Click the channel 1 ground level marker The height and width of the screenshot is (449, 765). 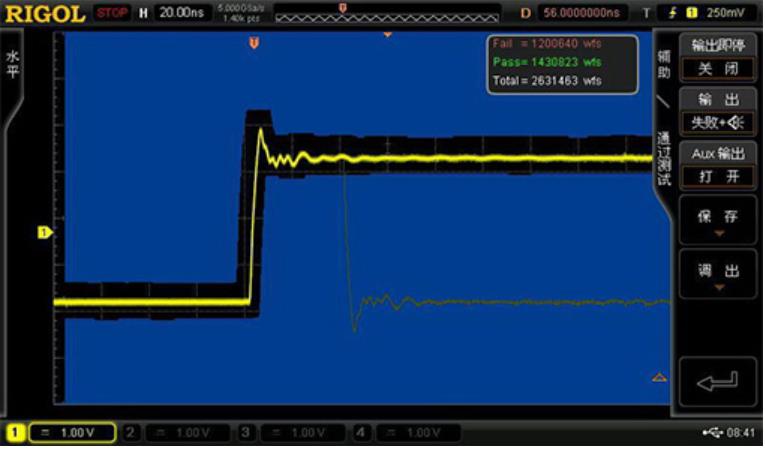point(44,232)
